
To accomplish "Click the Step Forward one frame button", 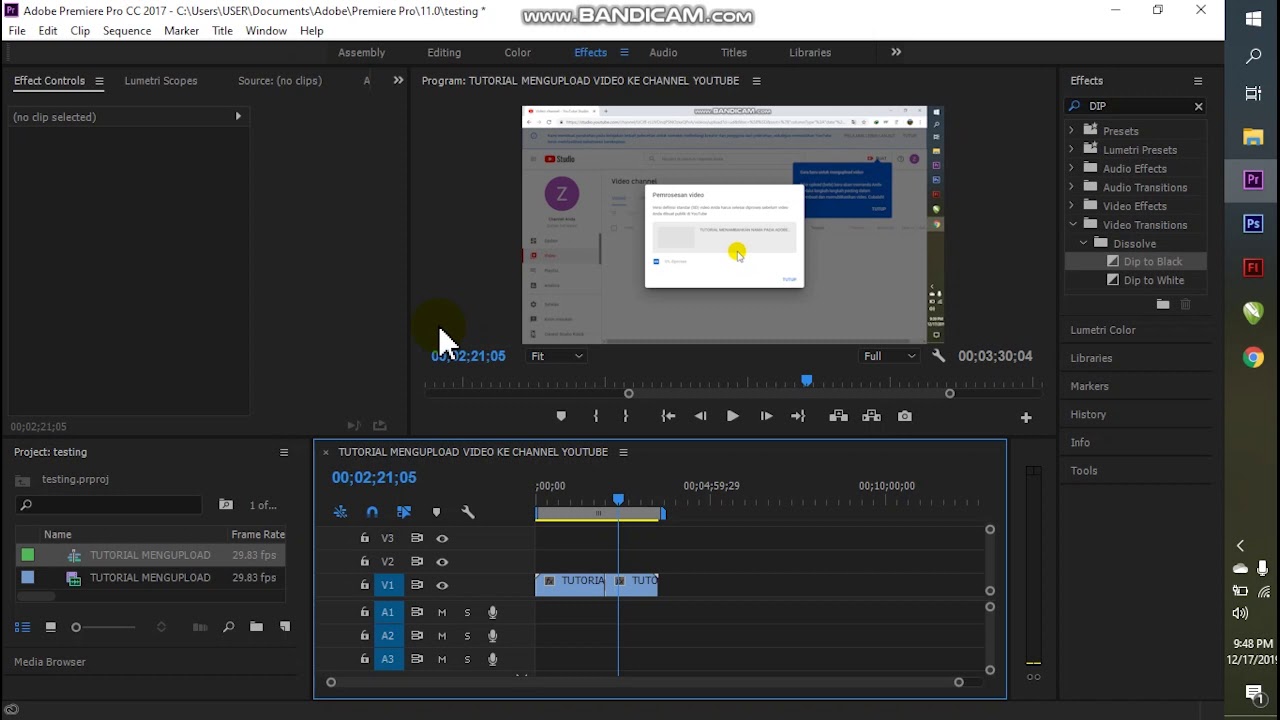I will pyautogui.click(x=766, y=416).
